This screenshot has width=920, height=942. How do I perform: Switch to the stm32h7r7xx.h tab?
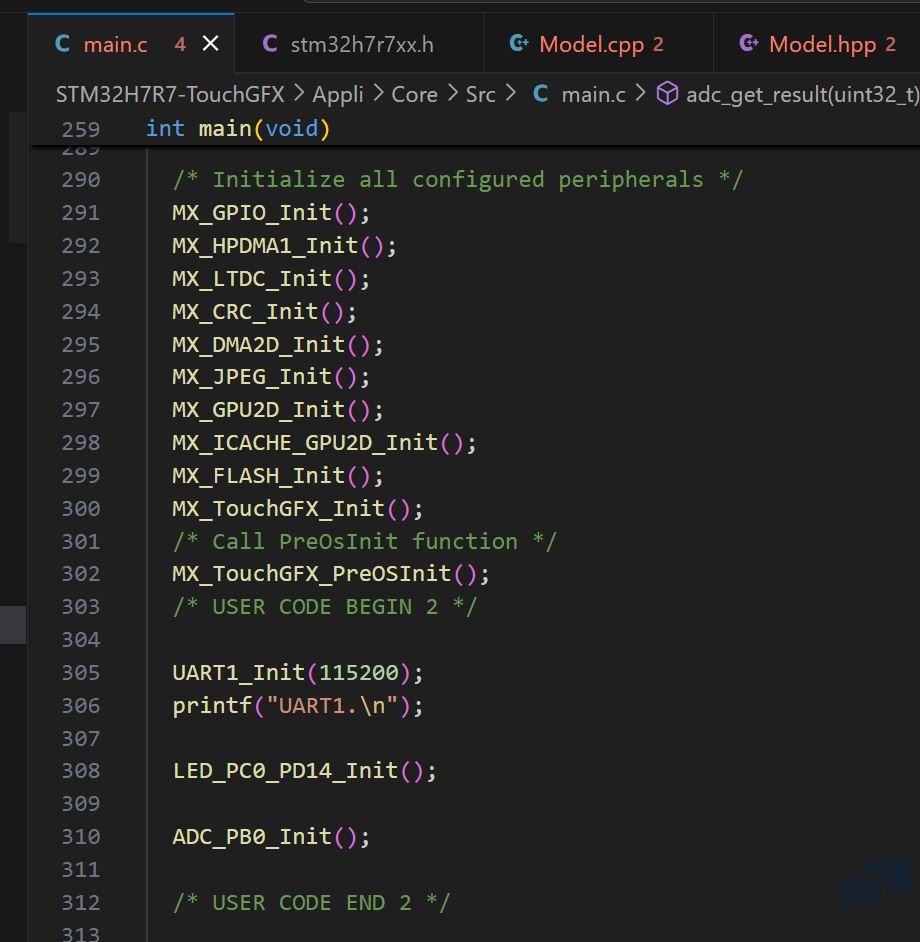click(359, 44)
